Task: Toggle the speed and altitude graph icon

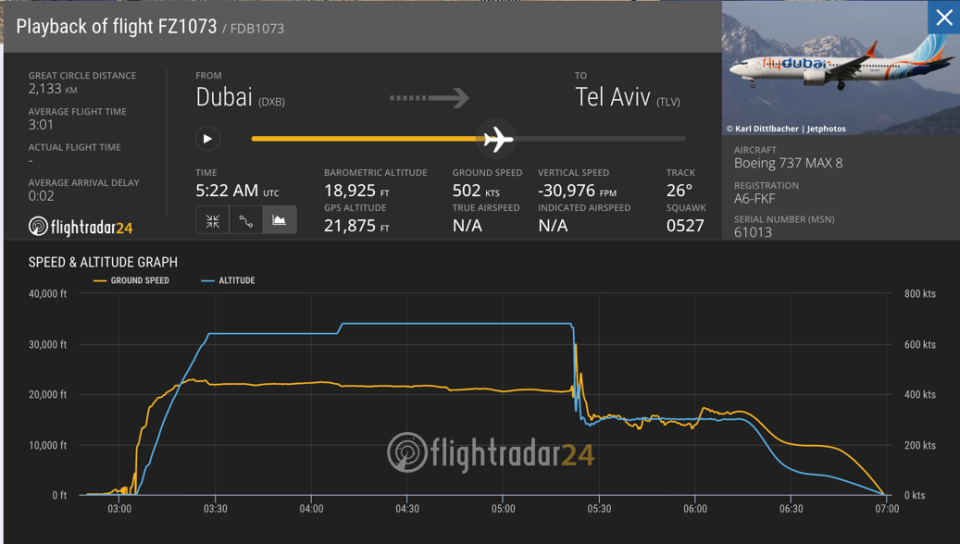Action: 279,220
